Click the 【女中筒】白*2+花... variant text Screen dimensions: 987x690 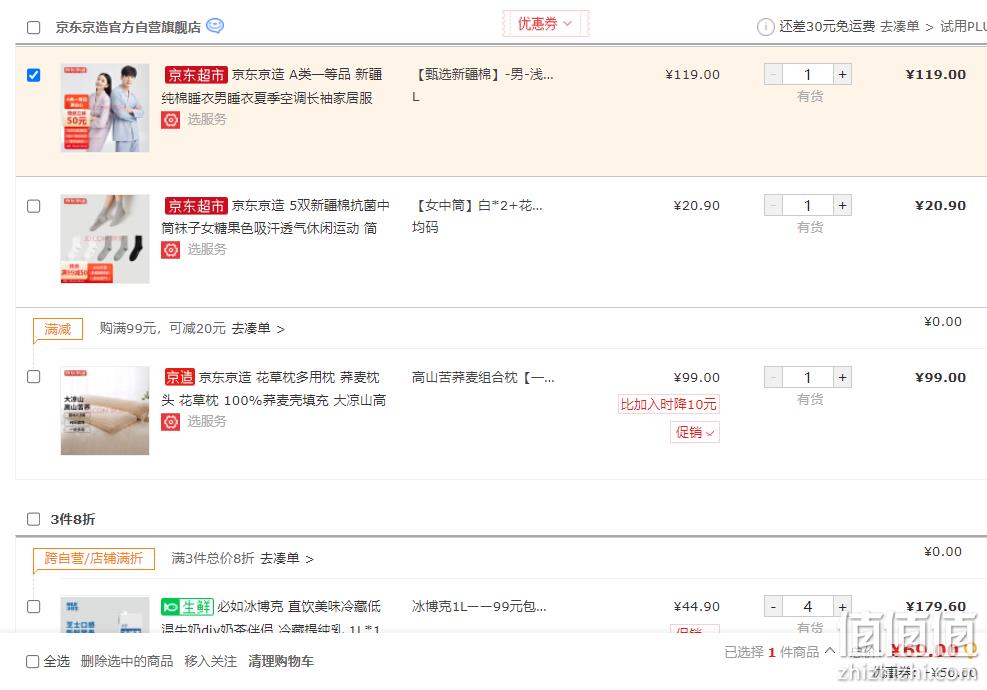click(477, 206)
